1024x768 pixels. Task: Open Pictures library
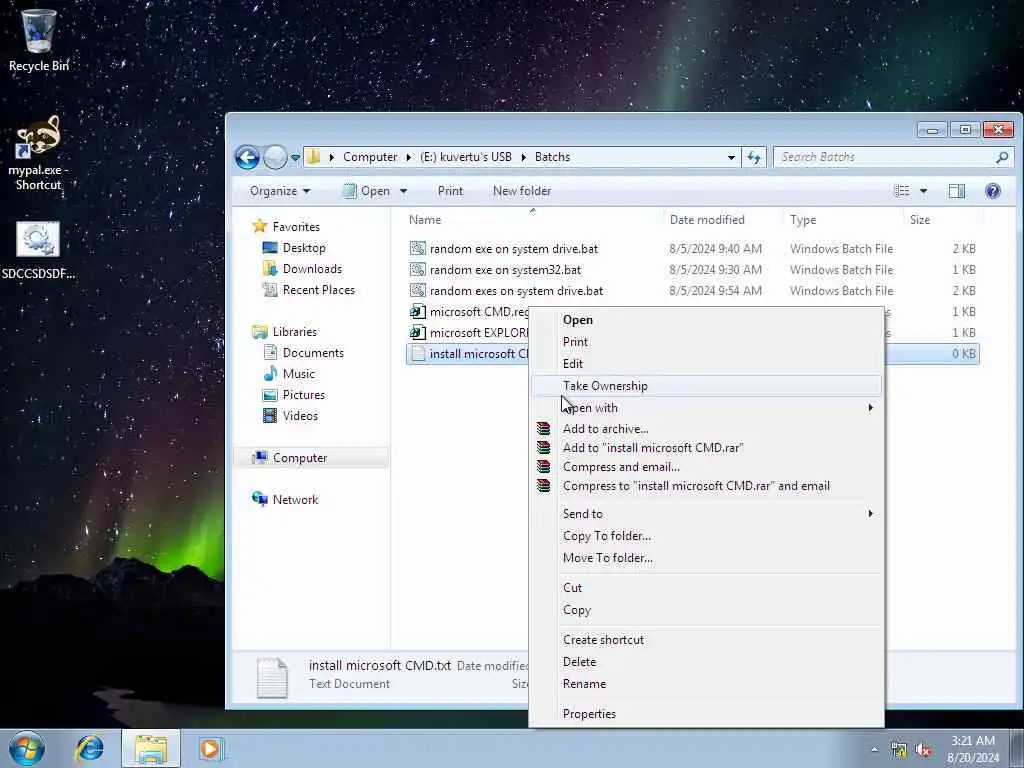click(293, 394)
